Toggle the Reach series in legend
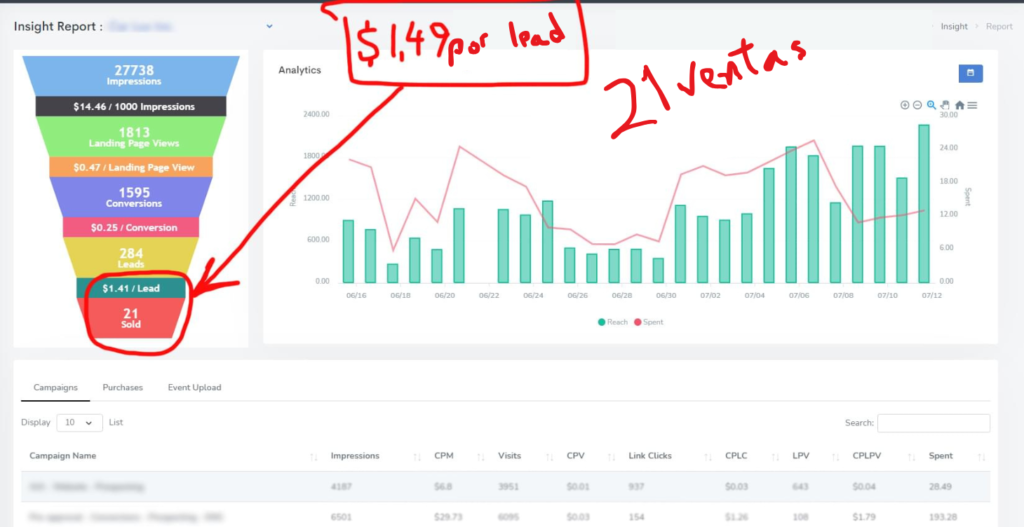 612,322
